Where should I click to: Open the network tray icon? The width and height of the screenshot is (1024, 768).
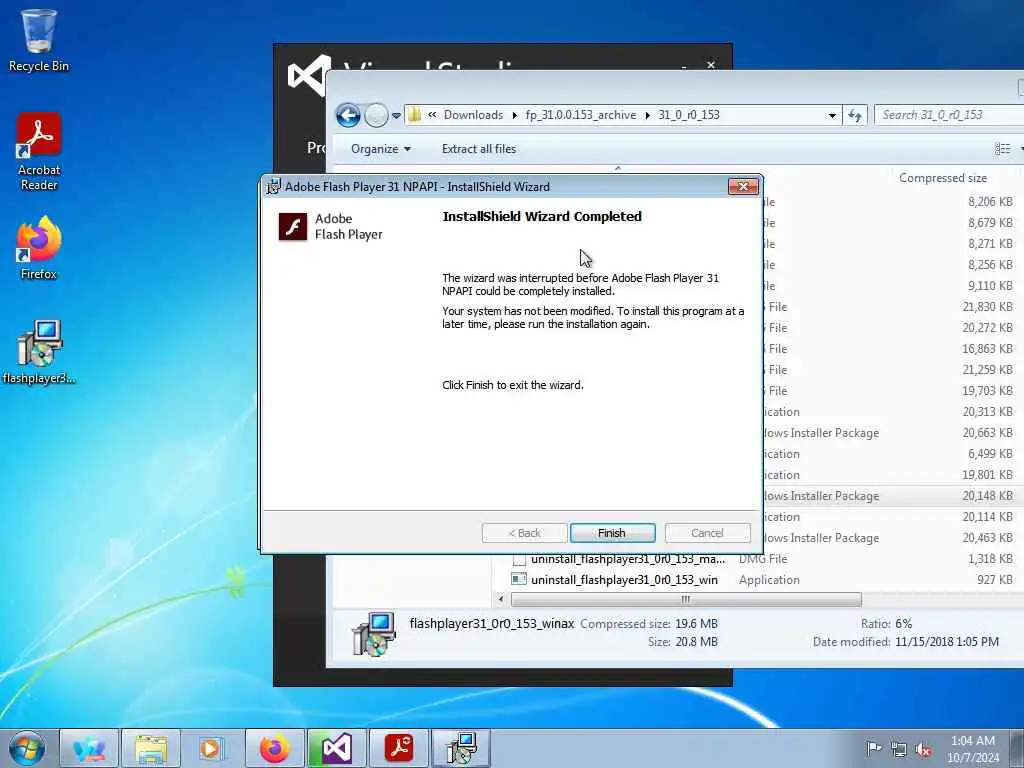899,749
